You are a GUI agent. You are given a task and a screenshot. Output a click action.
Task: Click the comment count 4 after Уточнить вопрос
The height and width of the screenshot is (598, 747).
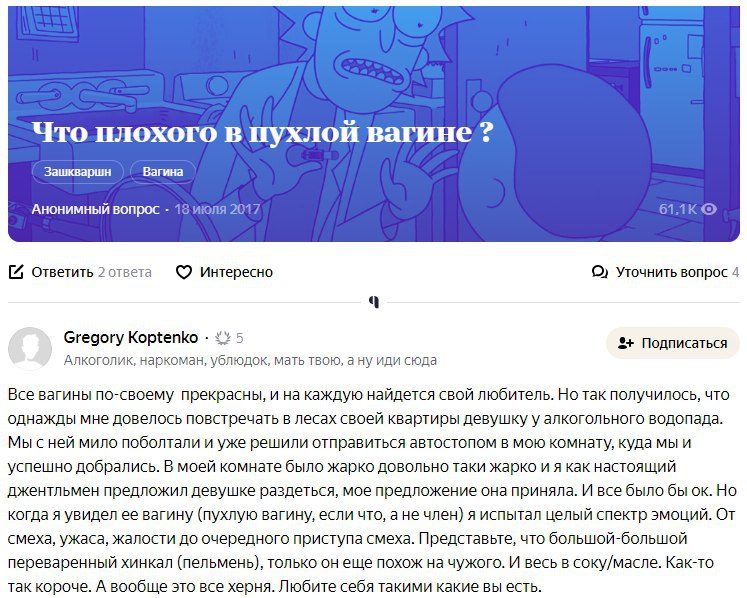pos(736,272)
